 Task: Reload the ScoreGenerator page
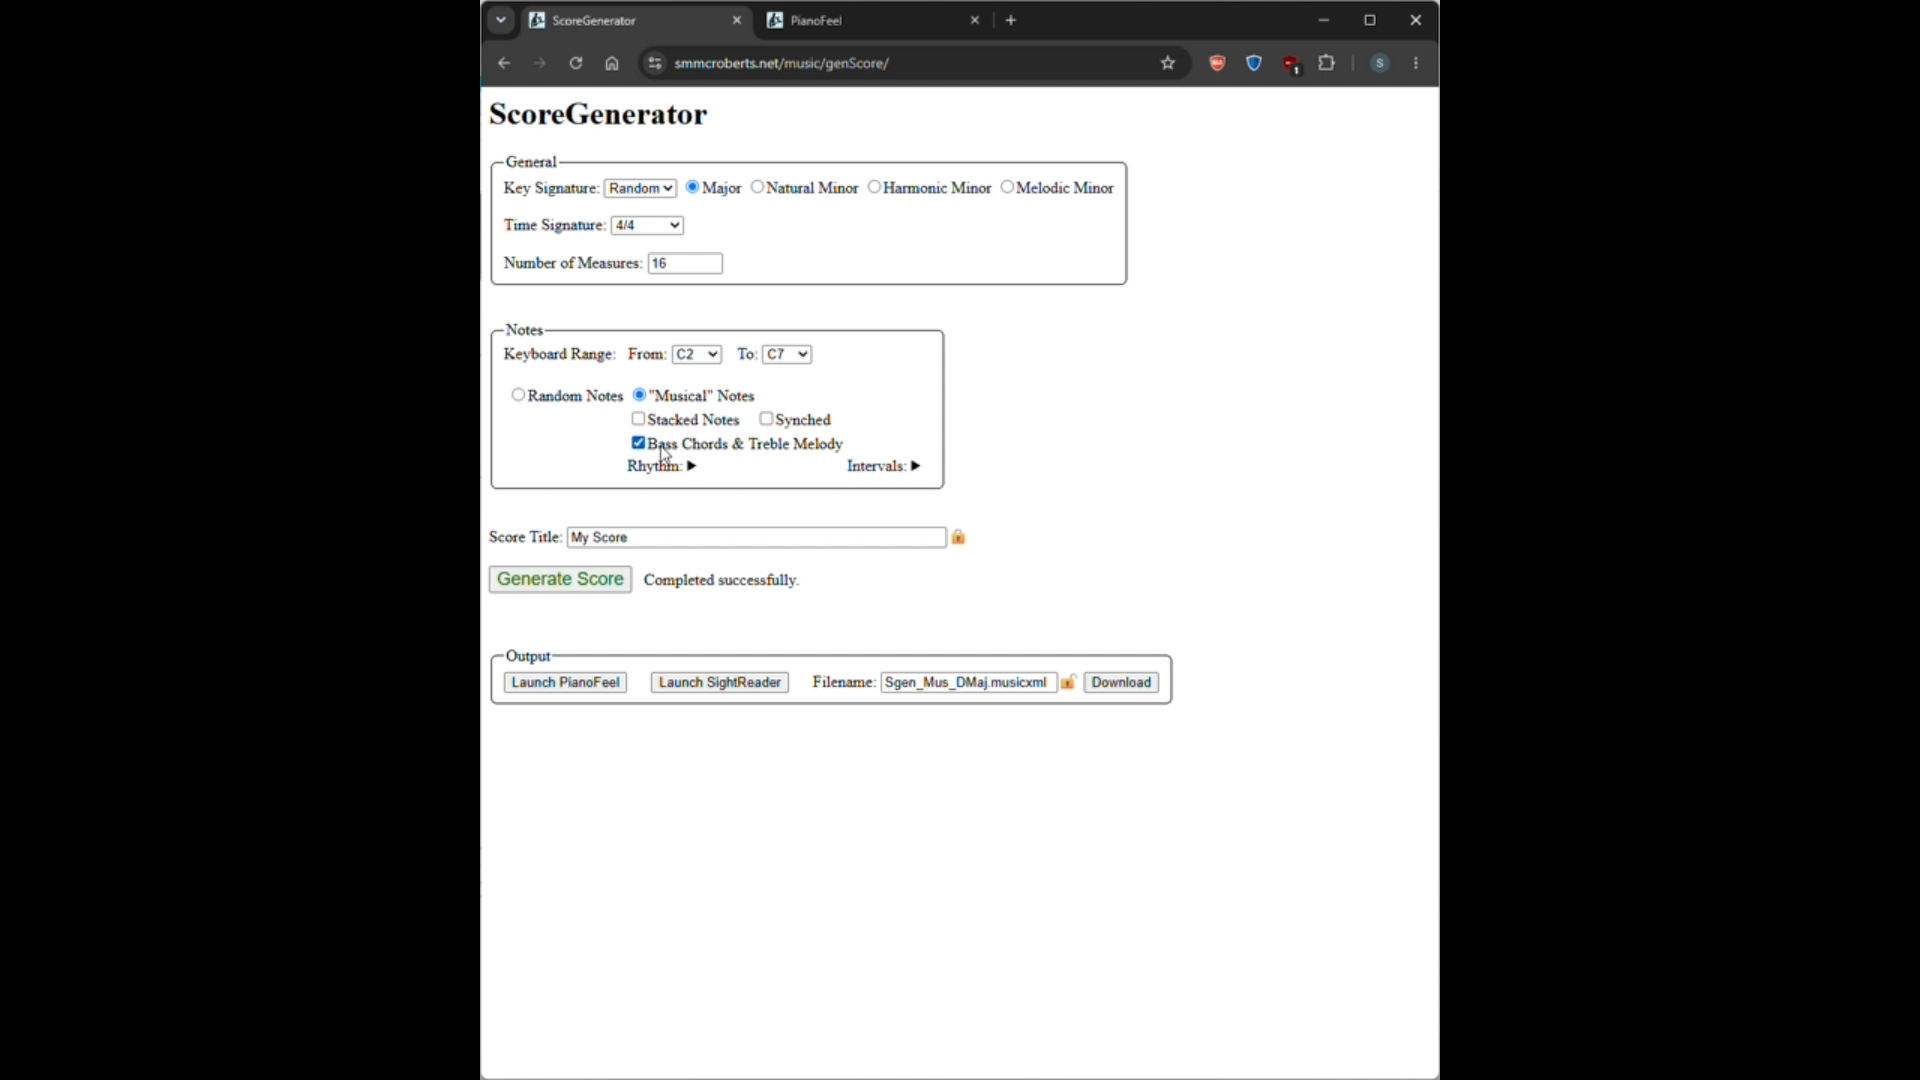(x=576, y=63)
